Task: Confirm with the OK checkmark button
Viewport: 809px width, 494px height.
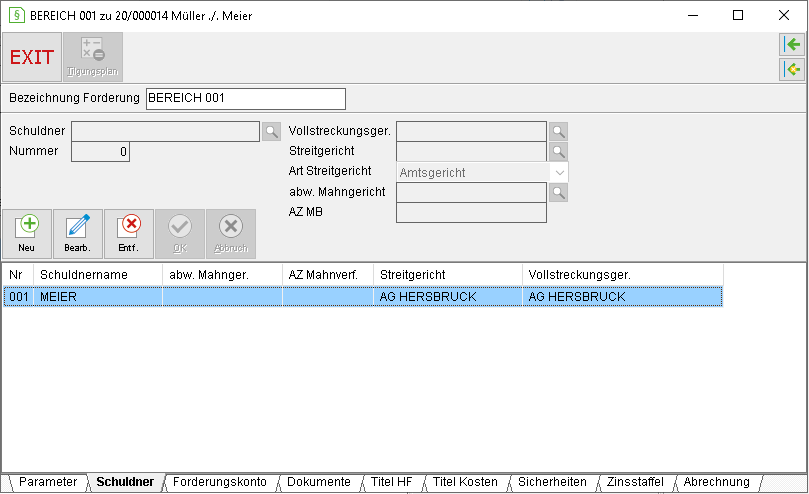Action: point(180,234)
